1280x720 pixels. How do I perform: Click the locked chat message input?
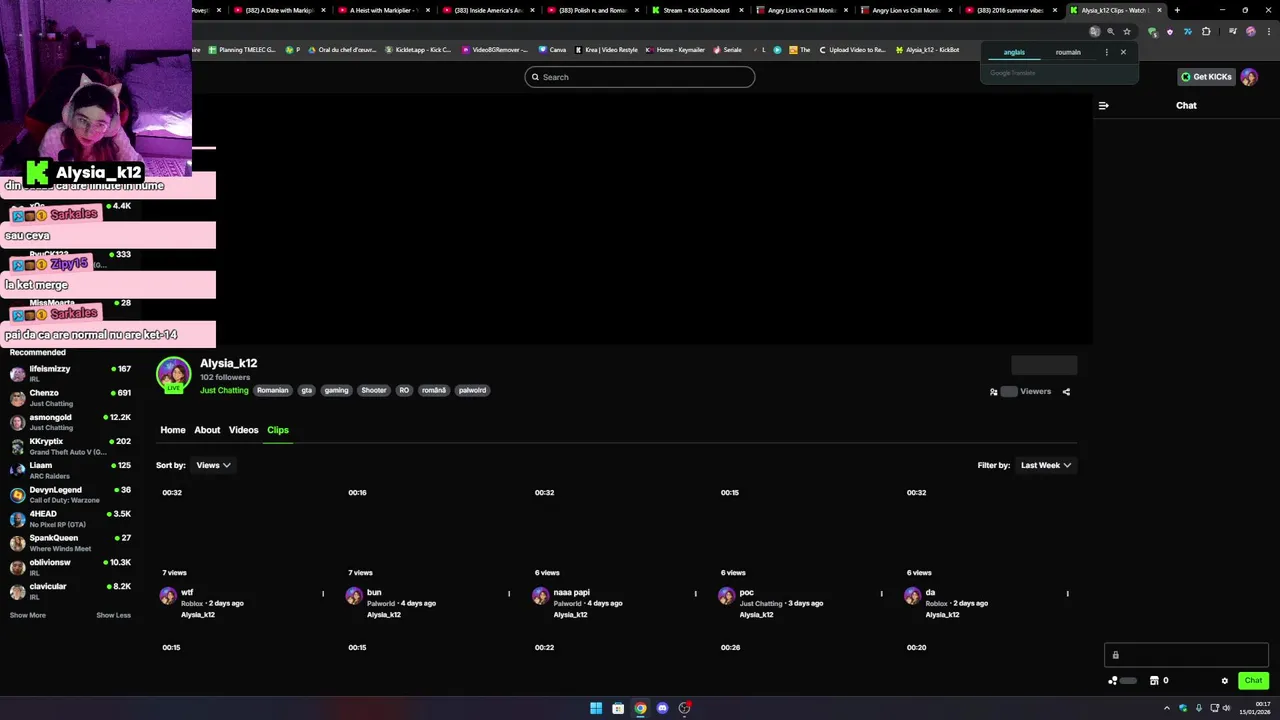1186,656
